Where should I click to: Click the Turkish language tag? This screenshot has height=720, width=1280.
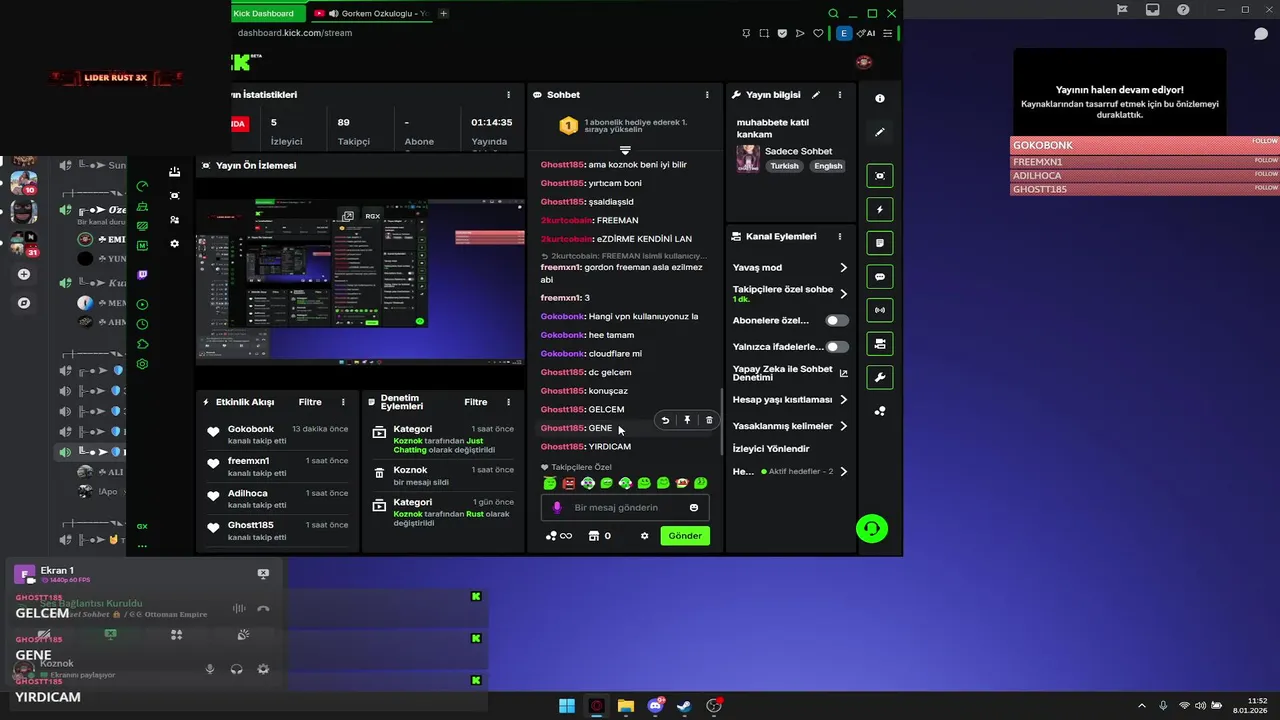pyautogui.click(x=785, y=166)
